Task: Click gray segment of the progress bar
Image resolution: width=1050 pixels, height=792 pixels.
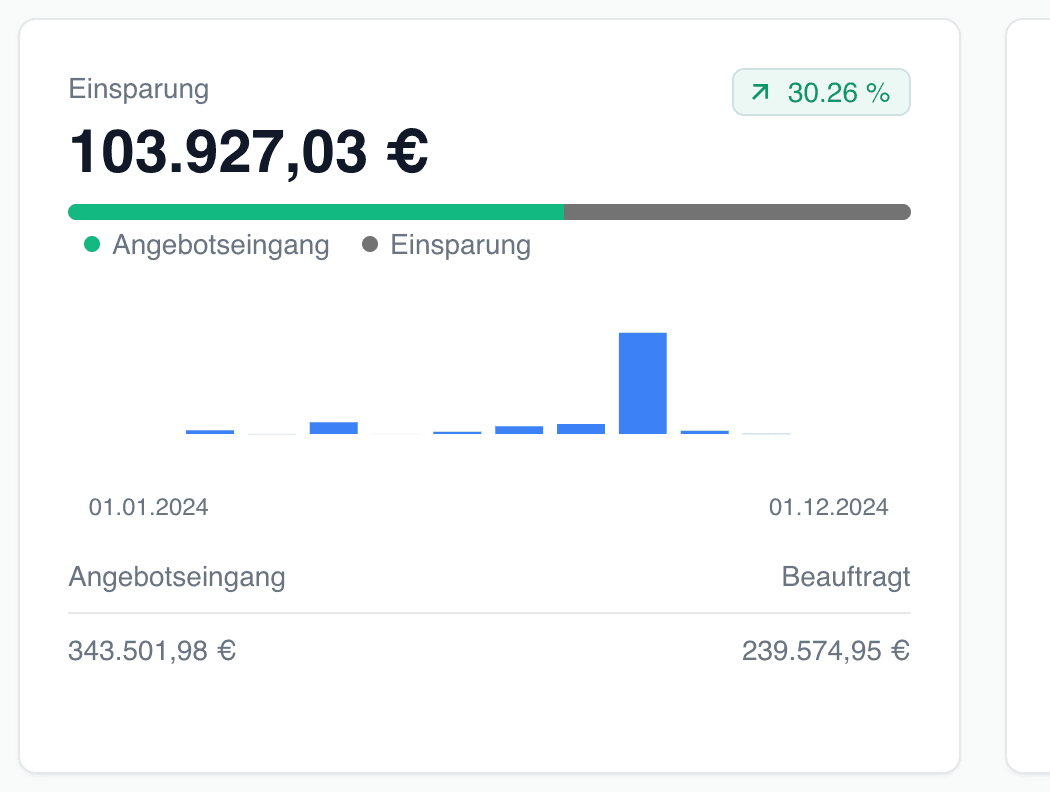Action: pyautogui.click(x=737, y=212)
